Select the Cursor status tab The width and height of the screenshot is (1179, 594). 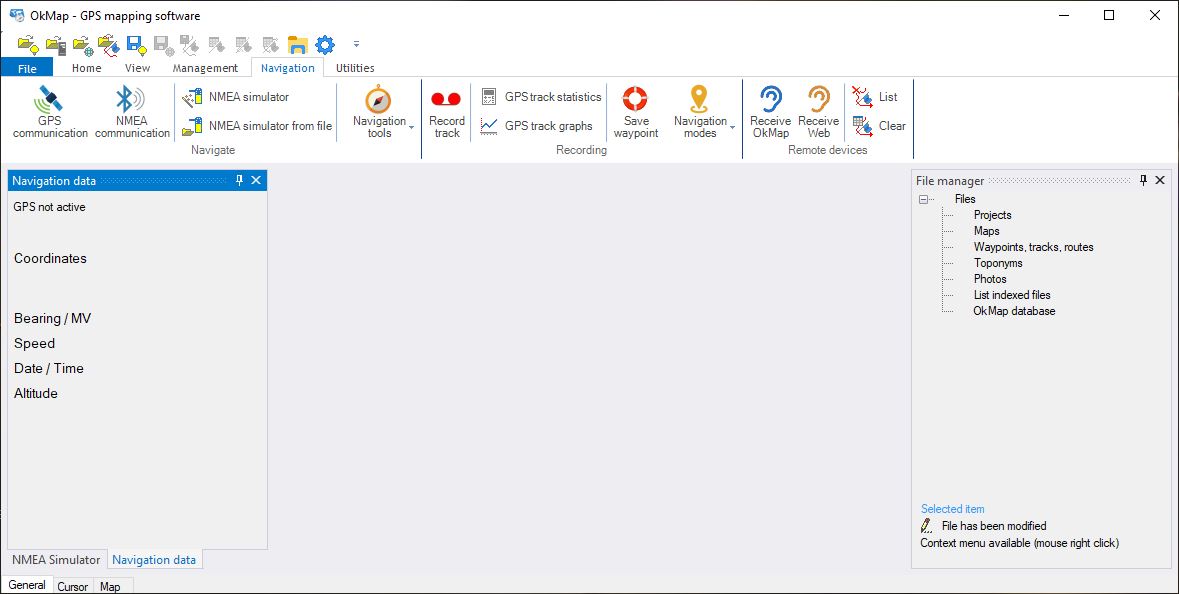(x=73, y=586)
